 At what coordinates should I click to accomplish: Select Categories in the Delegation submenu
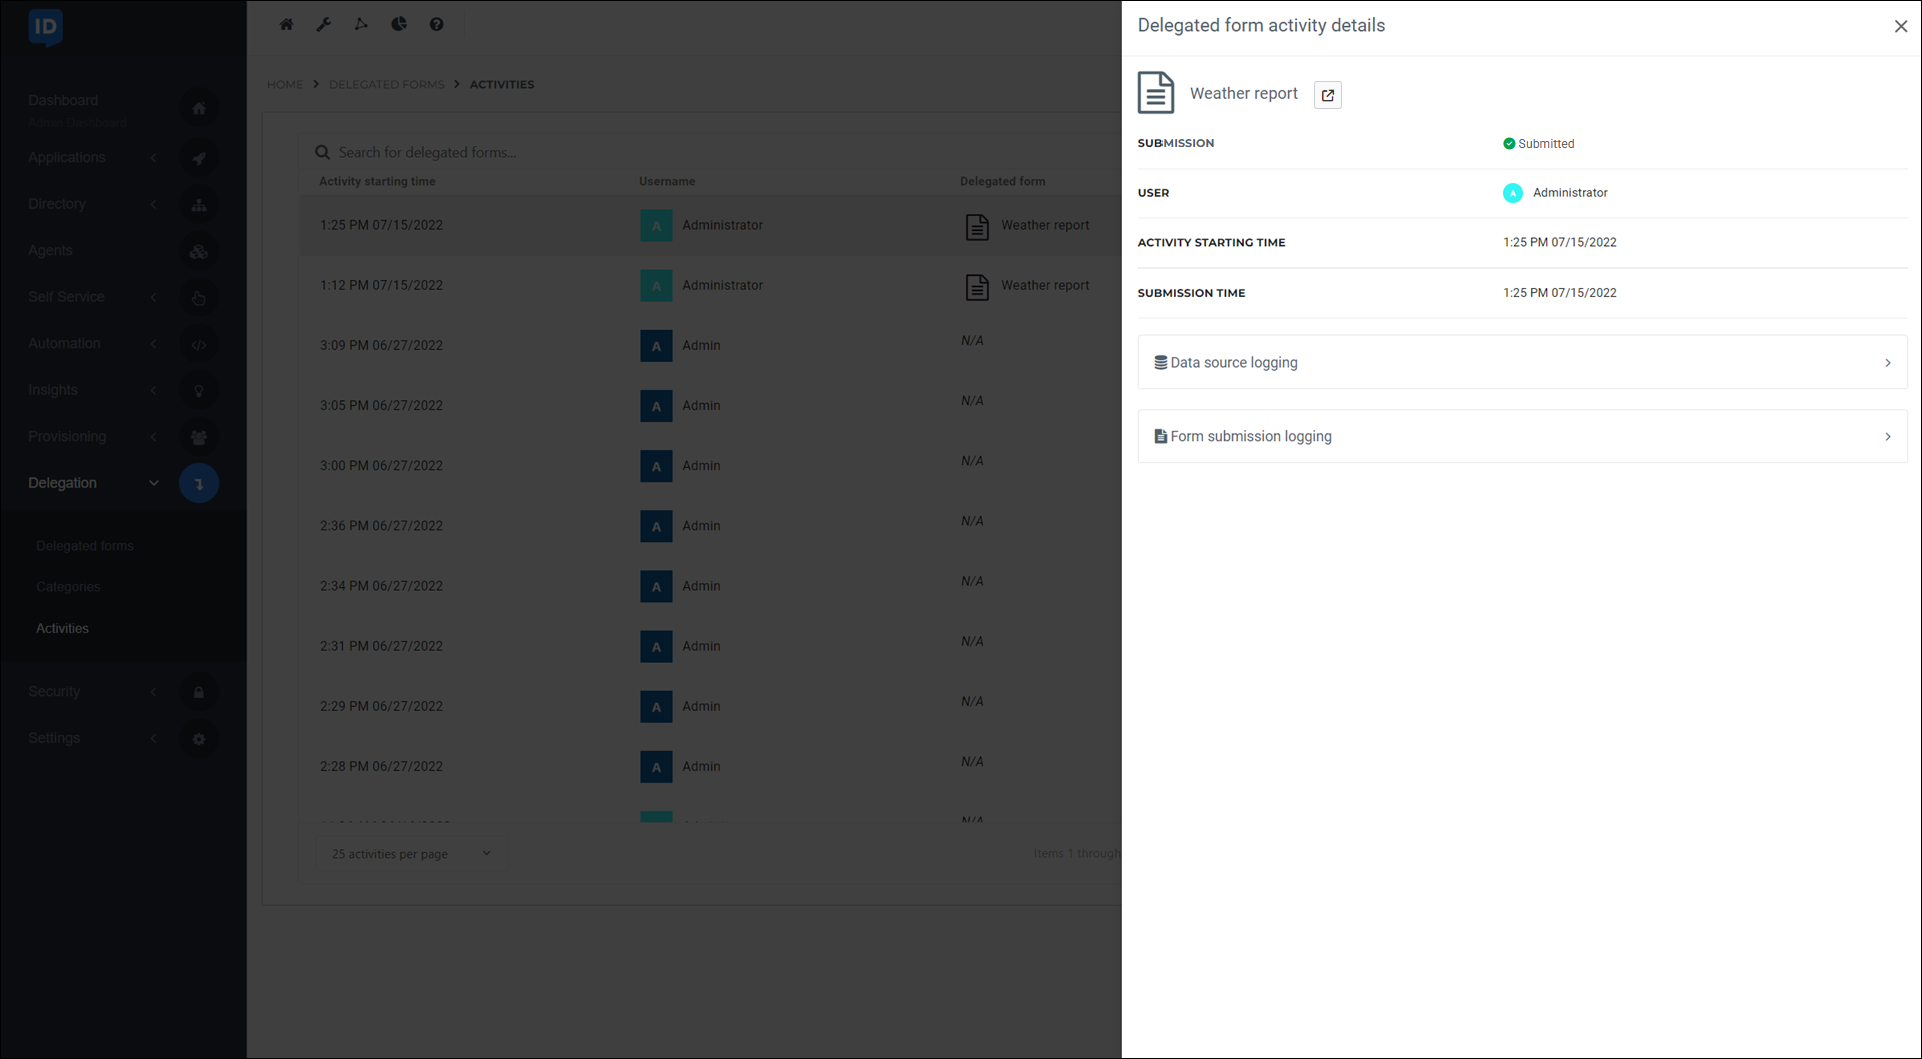[x=67, y=586]
